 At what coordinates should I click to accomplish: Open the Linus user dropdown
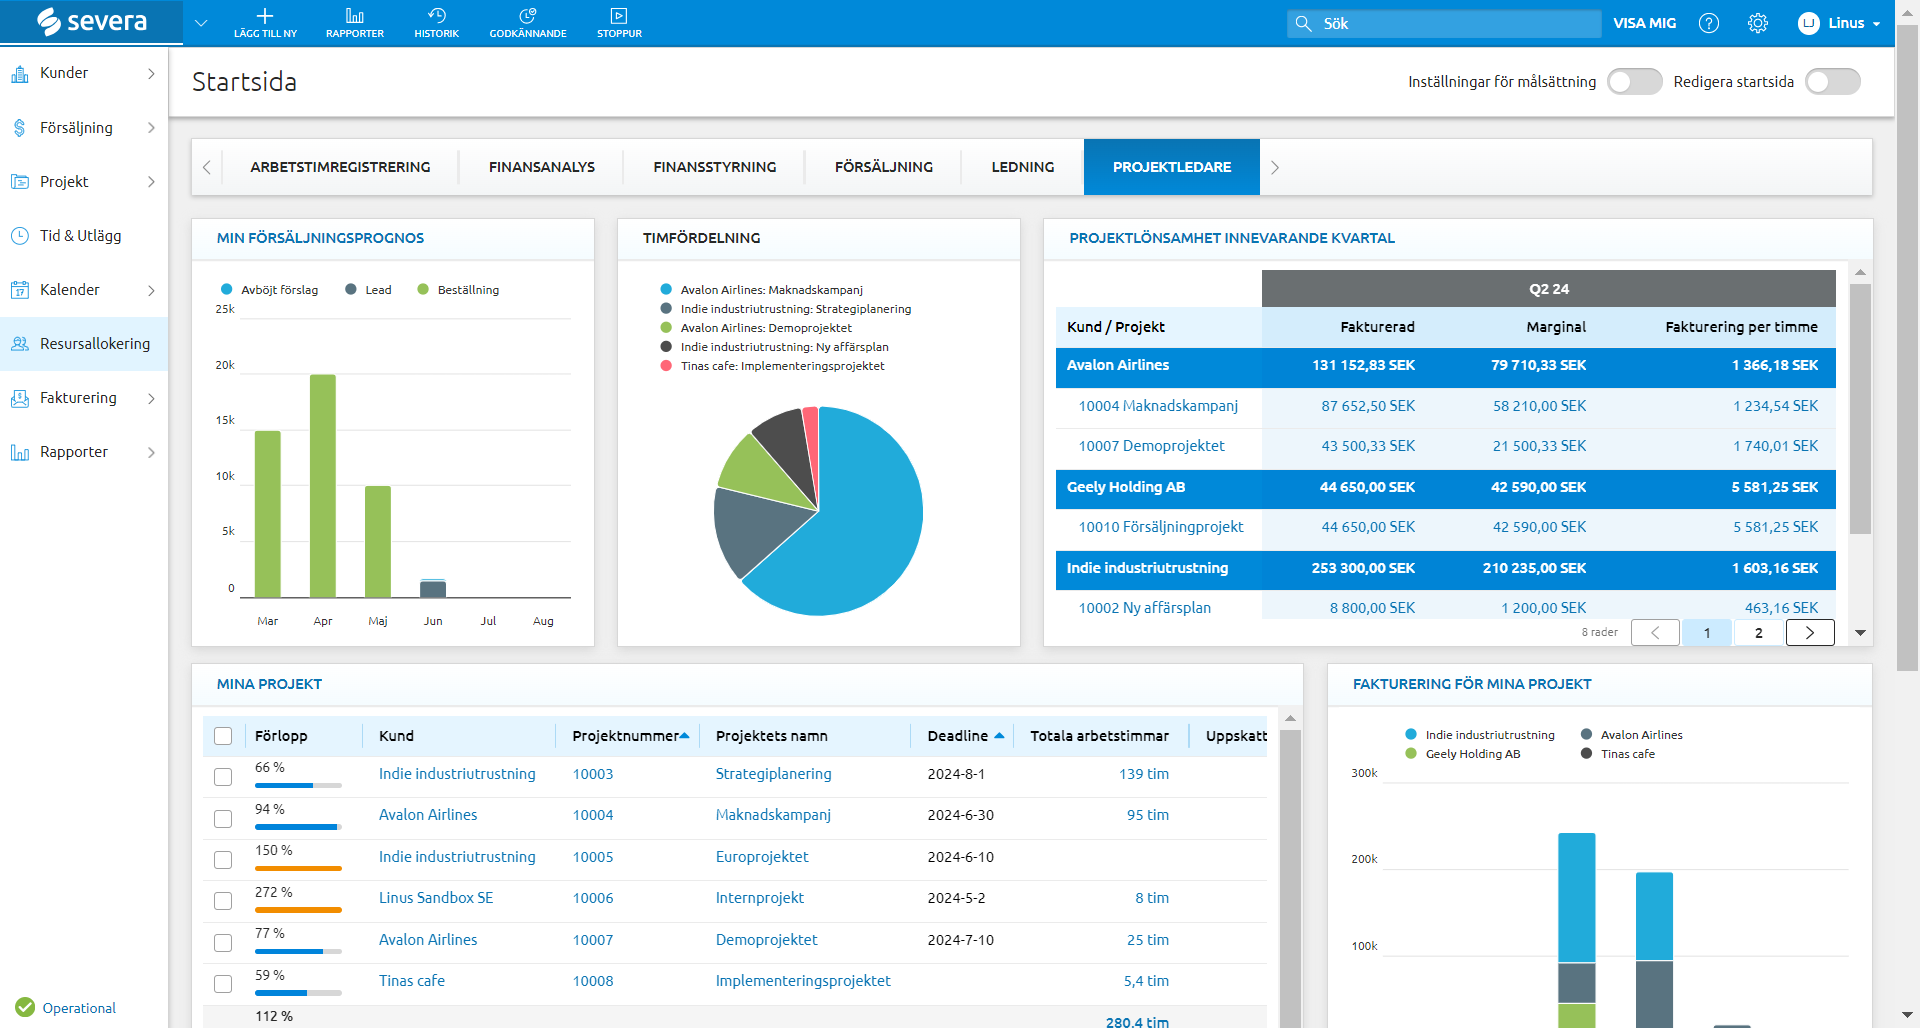[x=1839, y=23]
